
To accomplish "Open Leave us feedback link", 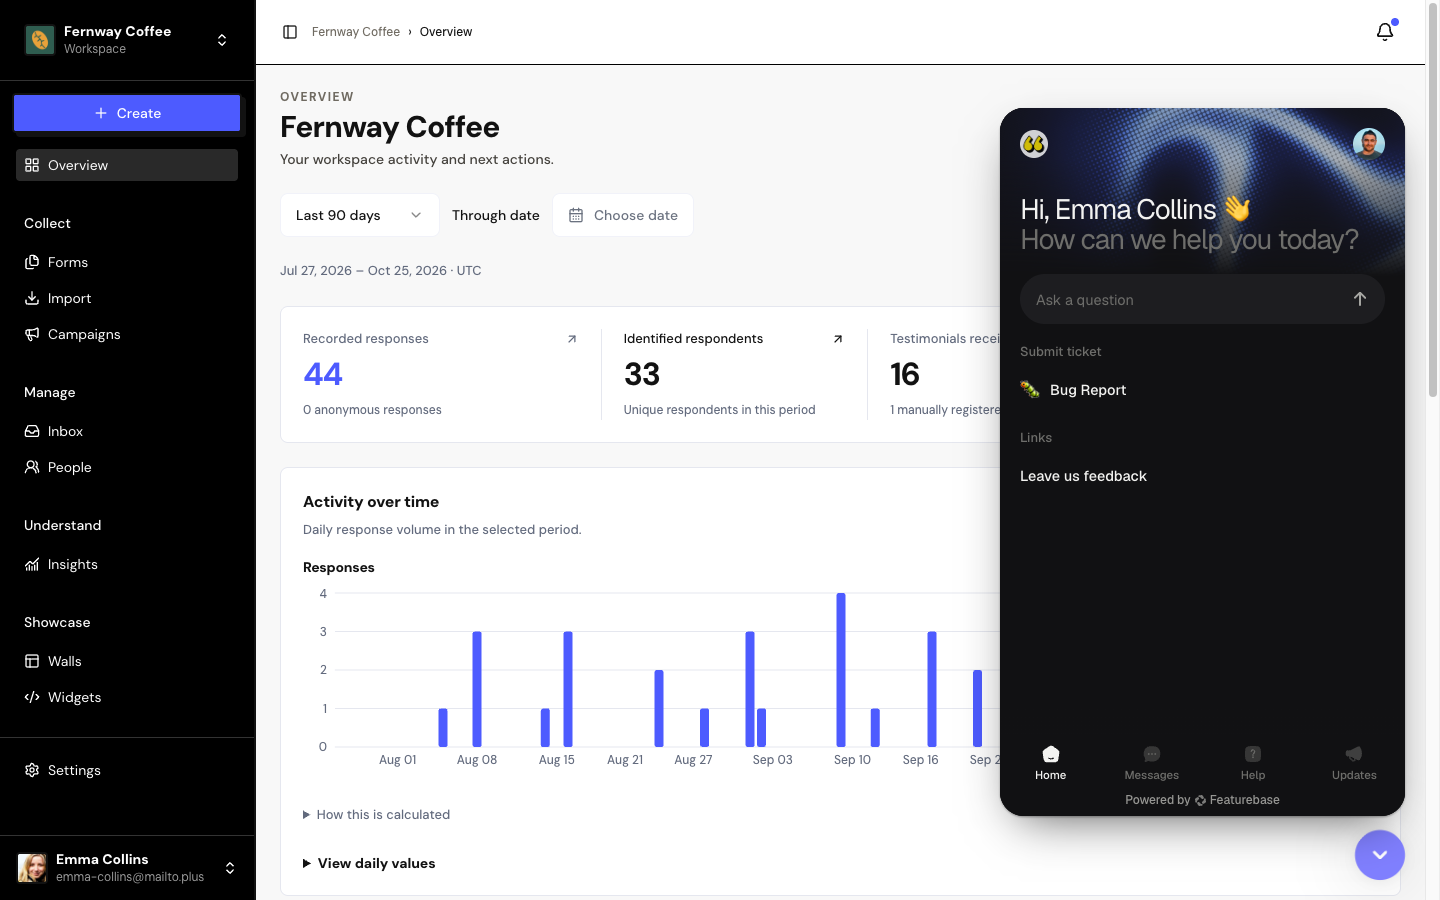I will [1083, 476].
